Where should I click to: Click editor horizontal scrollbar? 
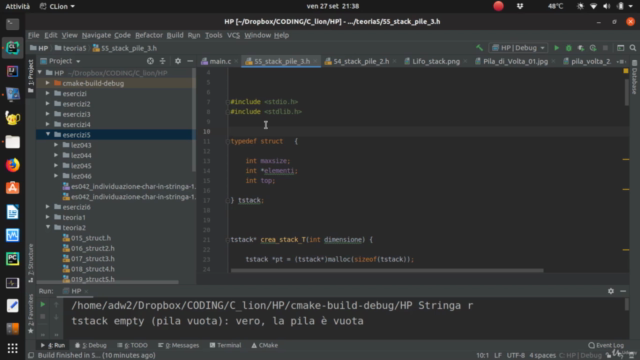tap(387, 270)
